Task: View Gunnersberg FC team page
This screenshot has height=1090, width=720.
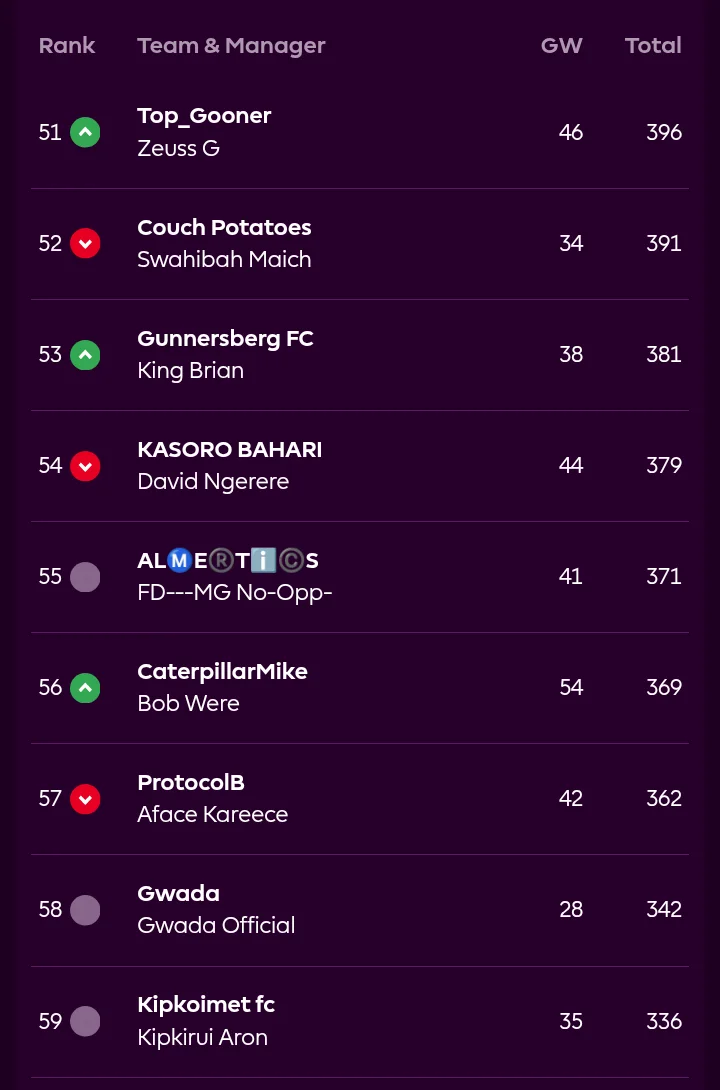Action: tap(225, 339)
